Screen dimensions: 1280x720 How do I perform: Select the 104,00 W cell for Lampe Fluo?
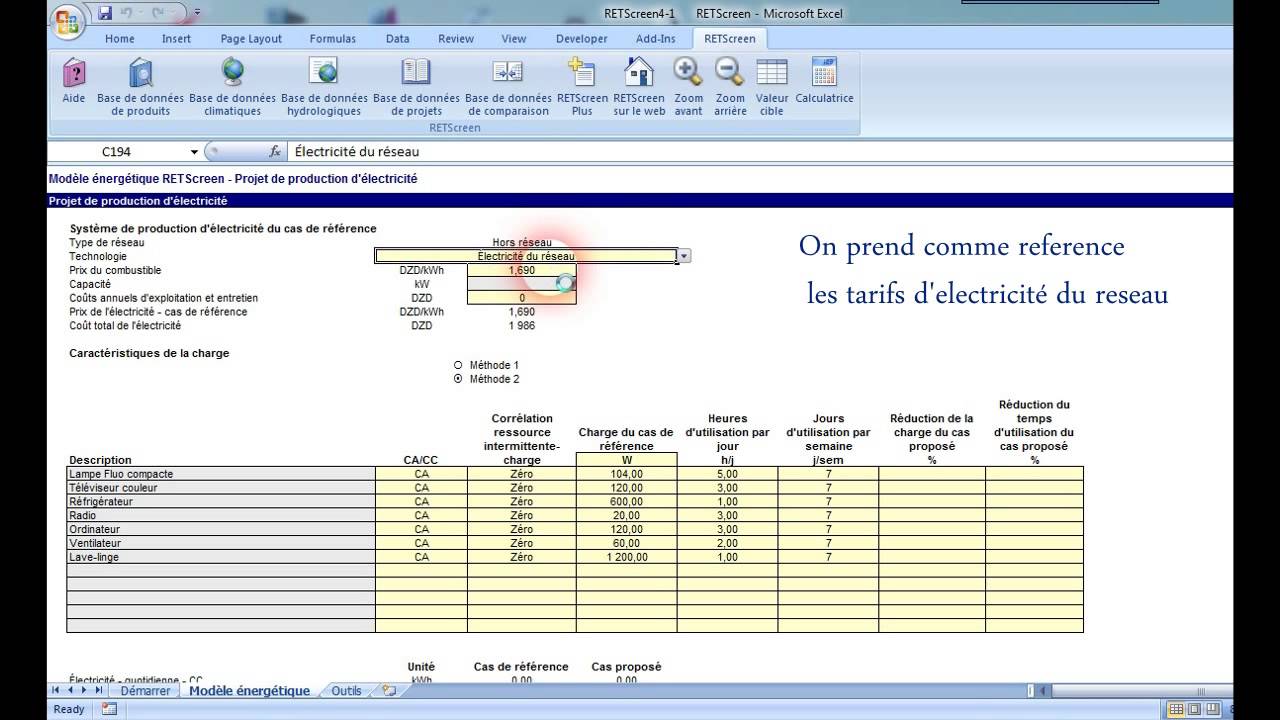pos(626,474)
